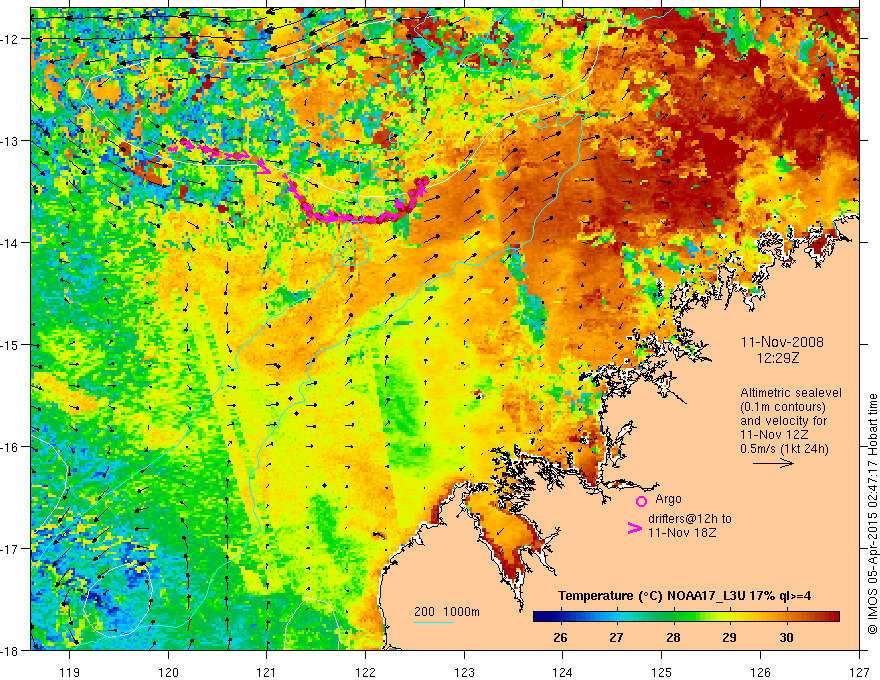Click longitude axis label 126
The height and width of the screenshot is (680, 880).
click(760, 672)
